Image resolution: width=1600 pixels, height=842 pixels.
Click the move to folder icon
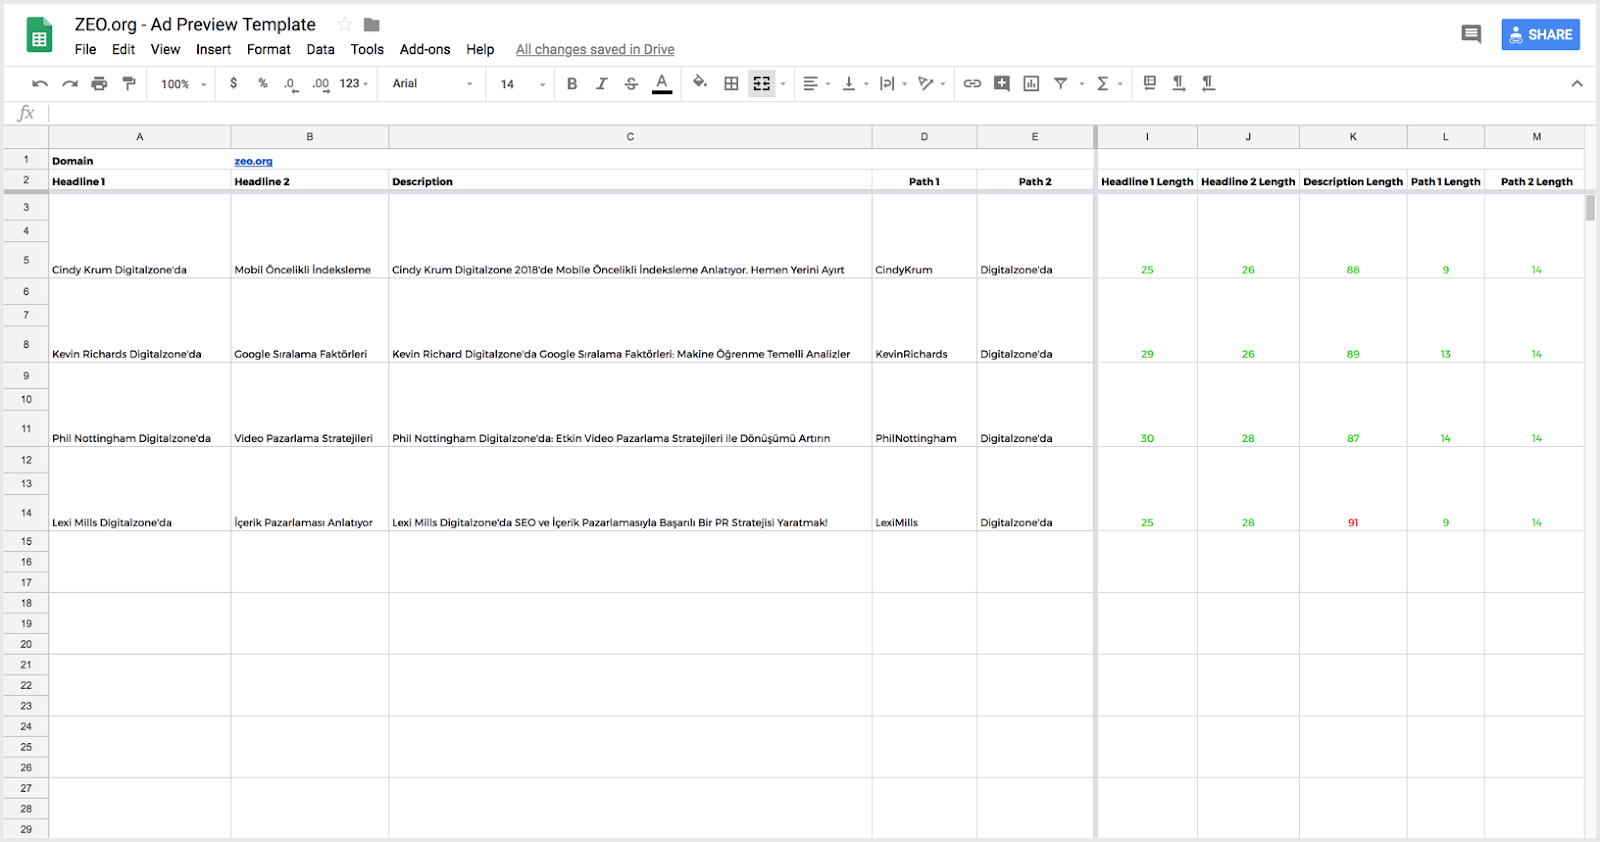pos(372,24)
